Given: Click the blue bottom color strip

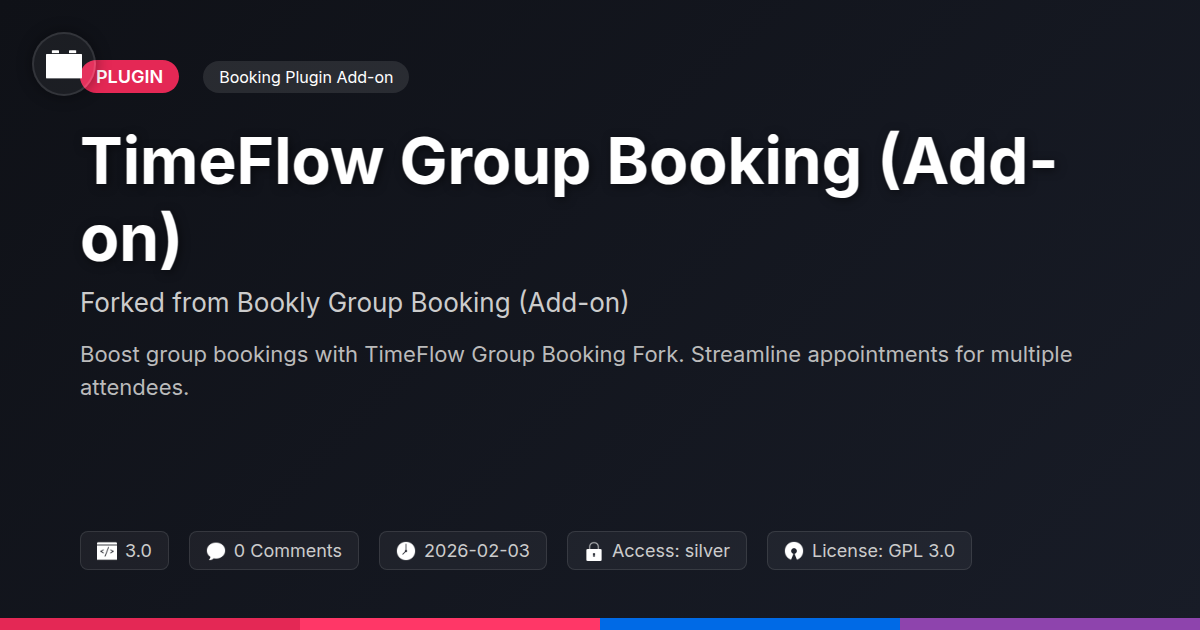Looking at the screenshot, I should [750, 623].
